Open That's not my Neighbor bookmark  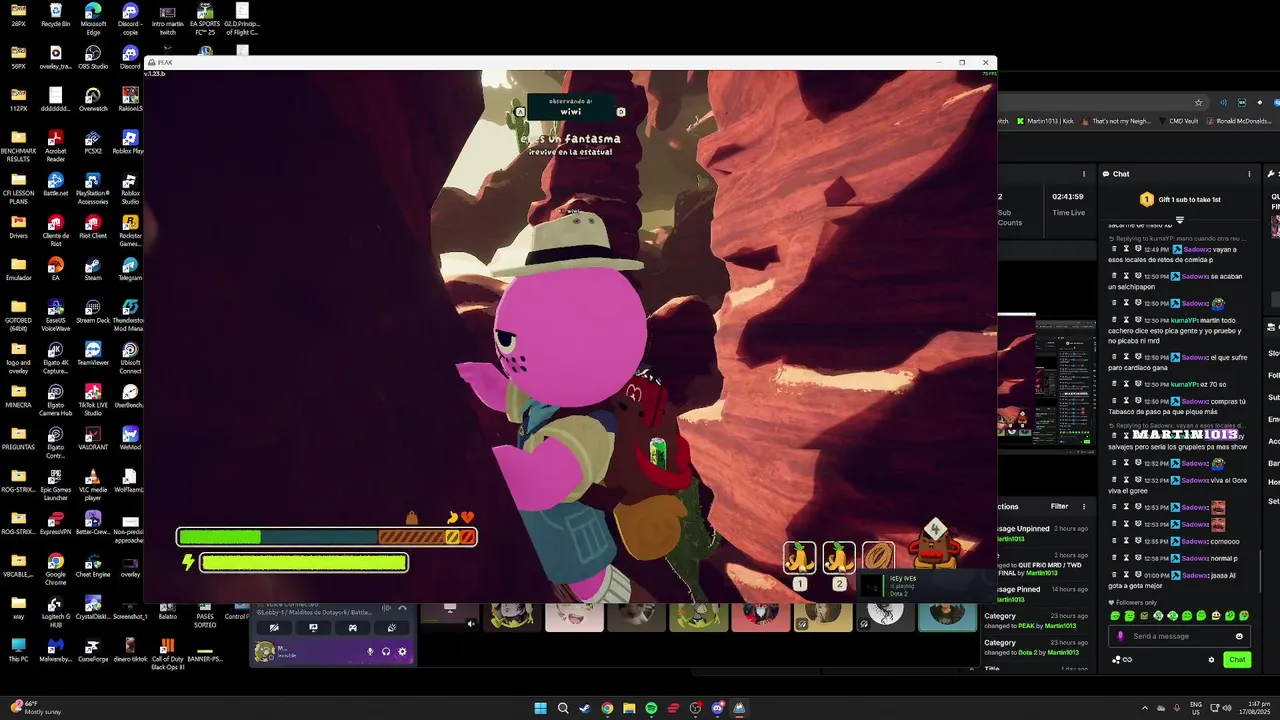tap(1116, 121)
